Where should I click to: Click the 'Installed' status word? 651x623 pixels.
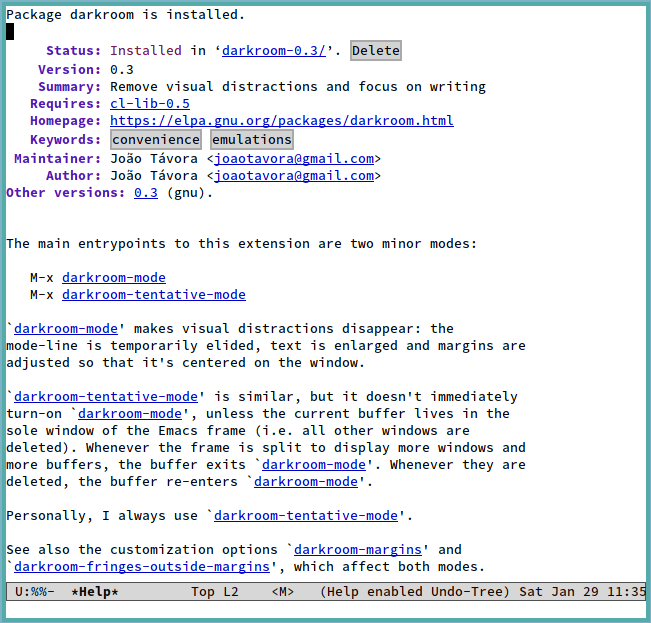tap(146, 51)
